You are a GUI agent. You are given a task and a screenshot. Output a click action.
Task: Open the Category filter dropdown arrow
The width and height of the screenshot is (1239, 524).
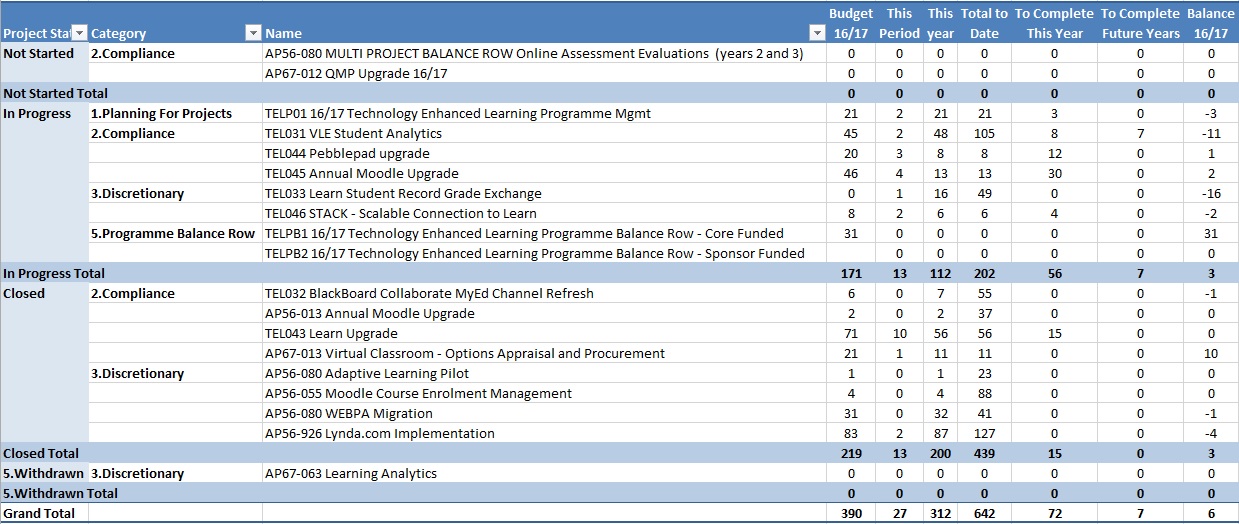(253, 34)
